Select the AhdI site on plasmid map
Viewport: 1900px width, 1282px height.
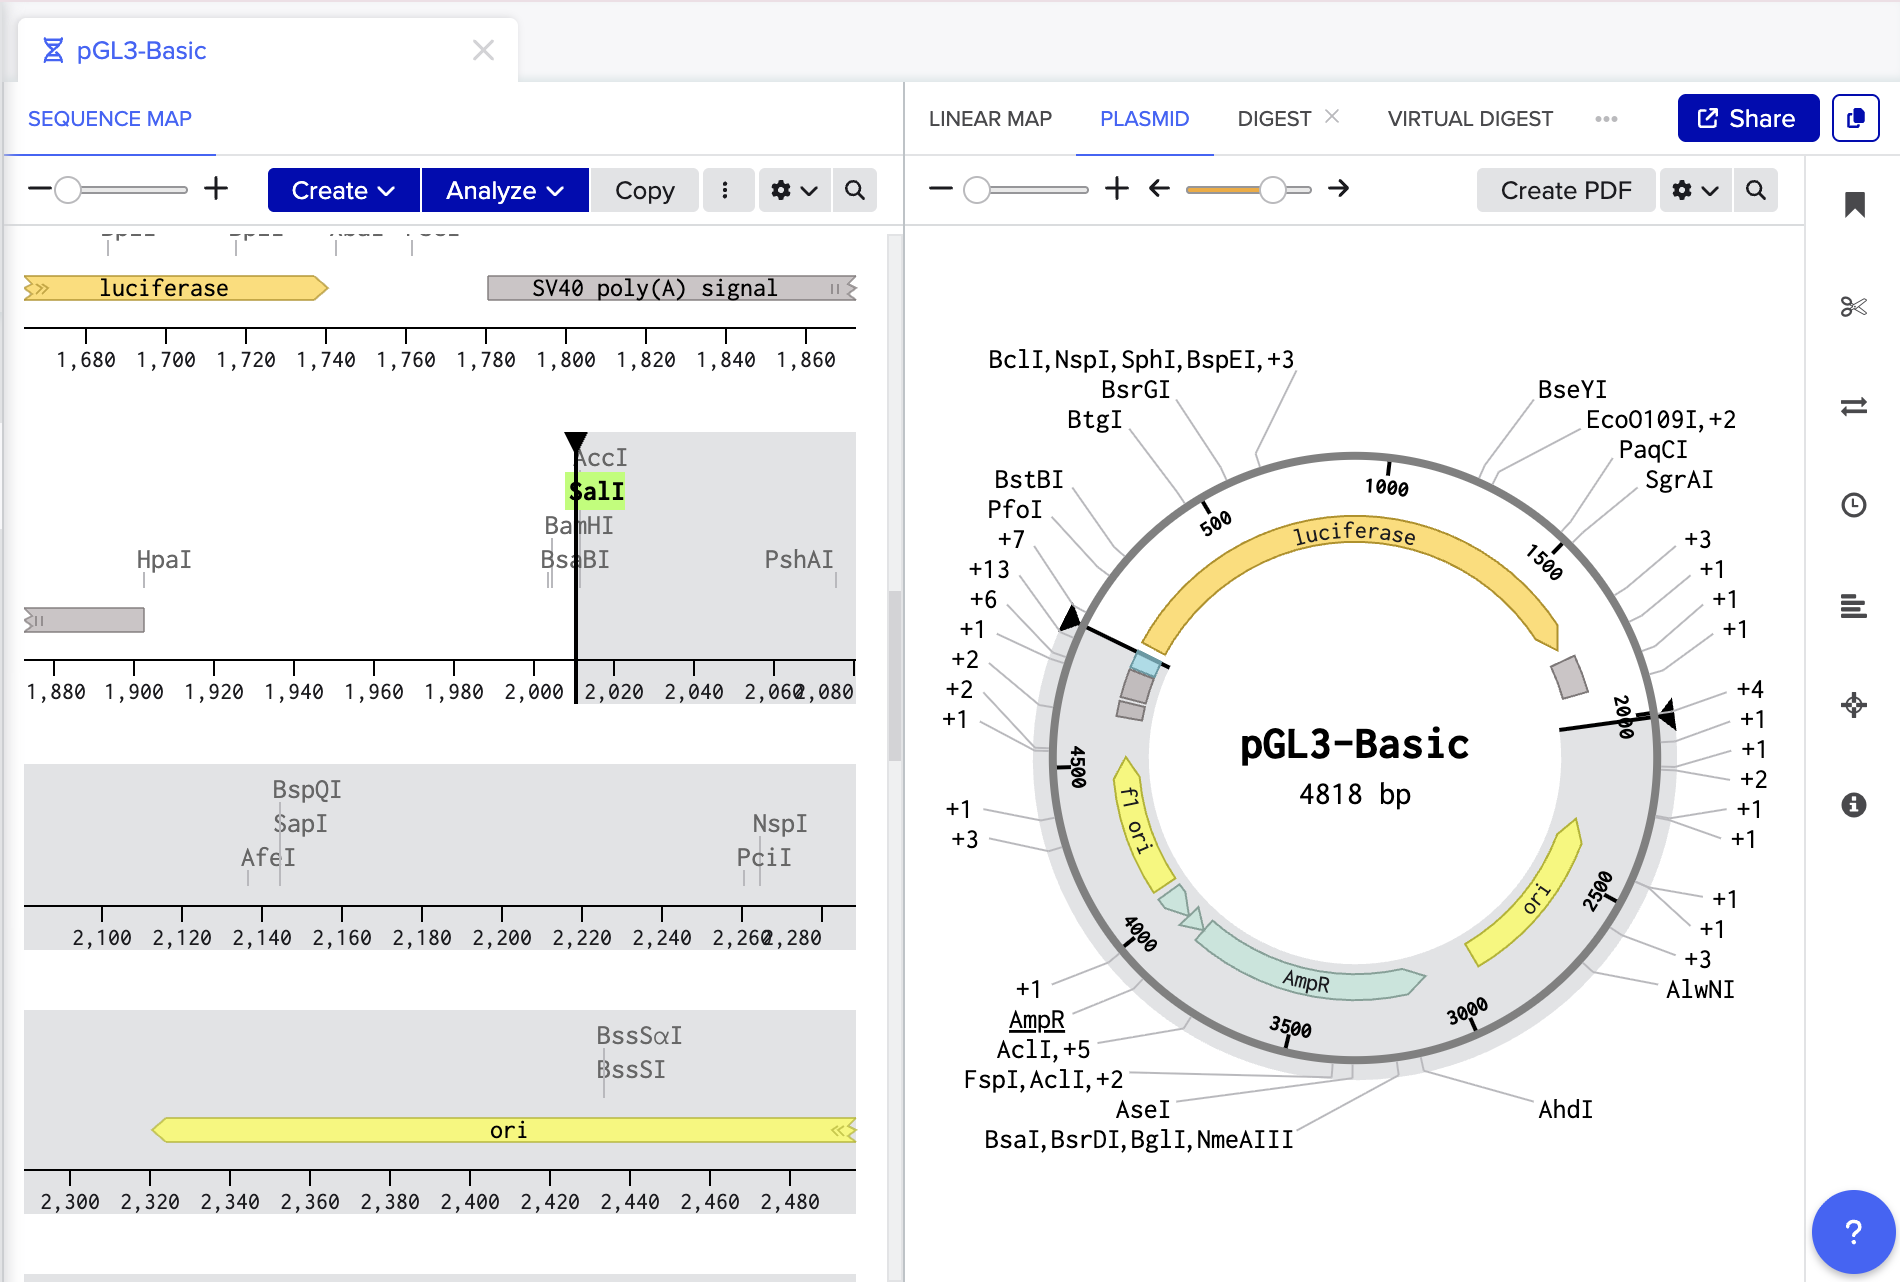1566,1109
